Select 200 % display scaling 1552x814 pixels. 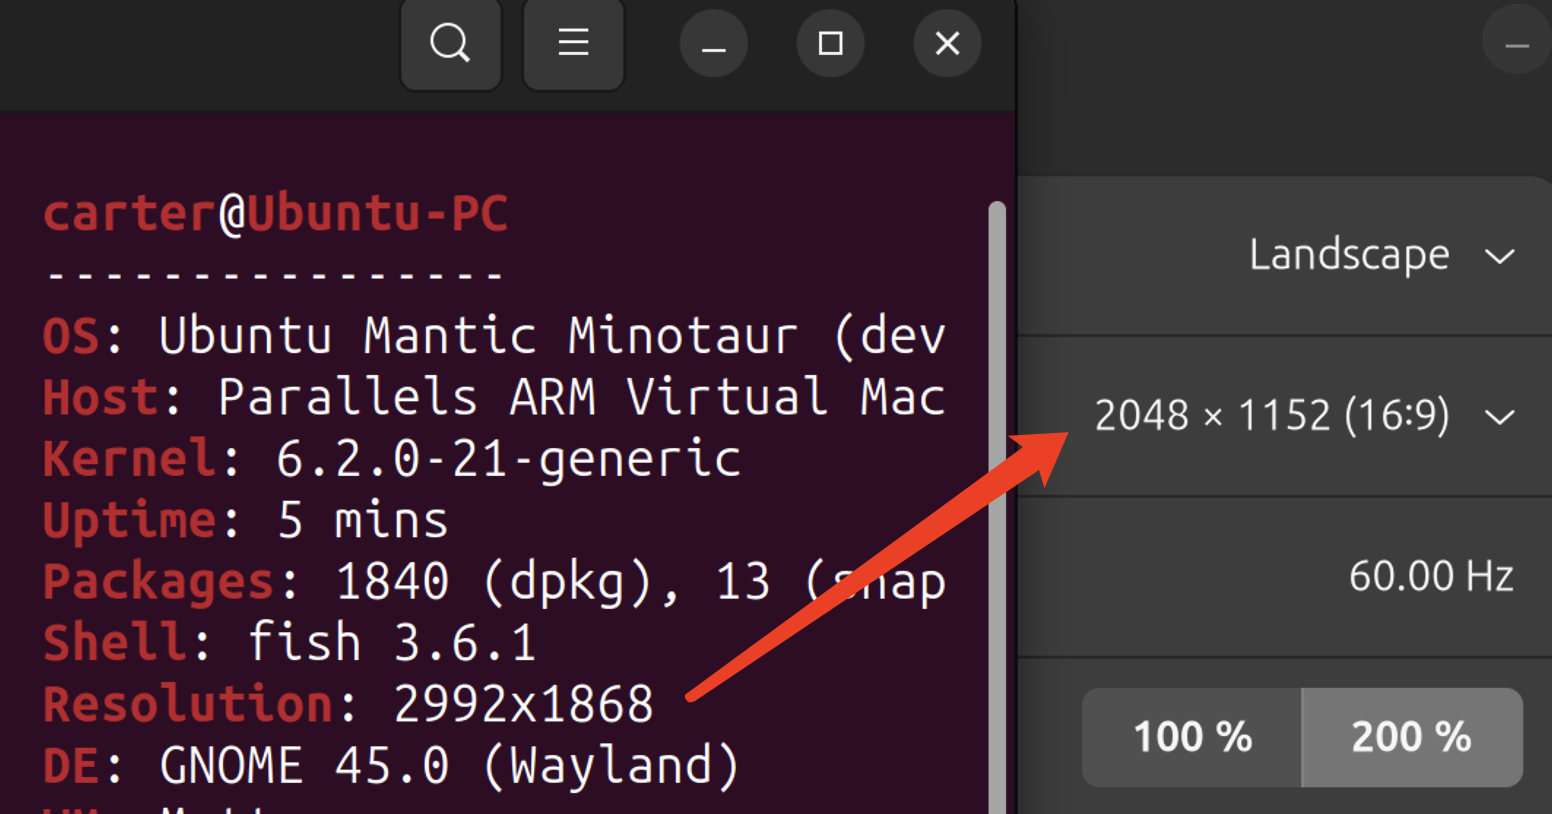[1411, 737]
